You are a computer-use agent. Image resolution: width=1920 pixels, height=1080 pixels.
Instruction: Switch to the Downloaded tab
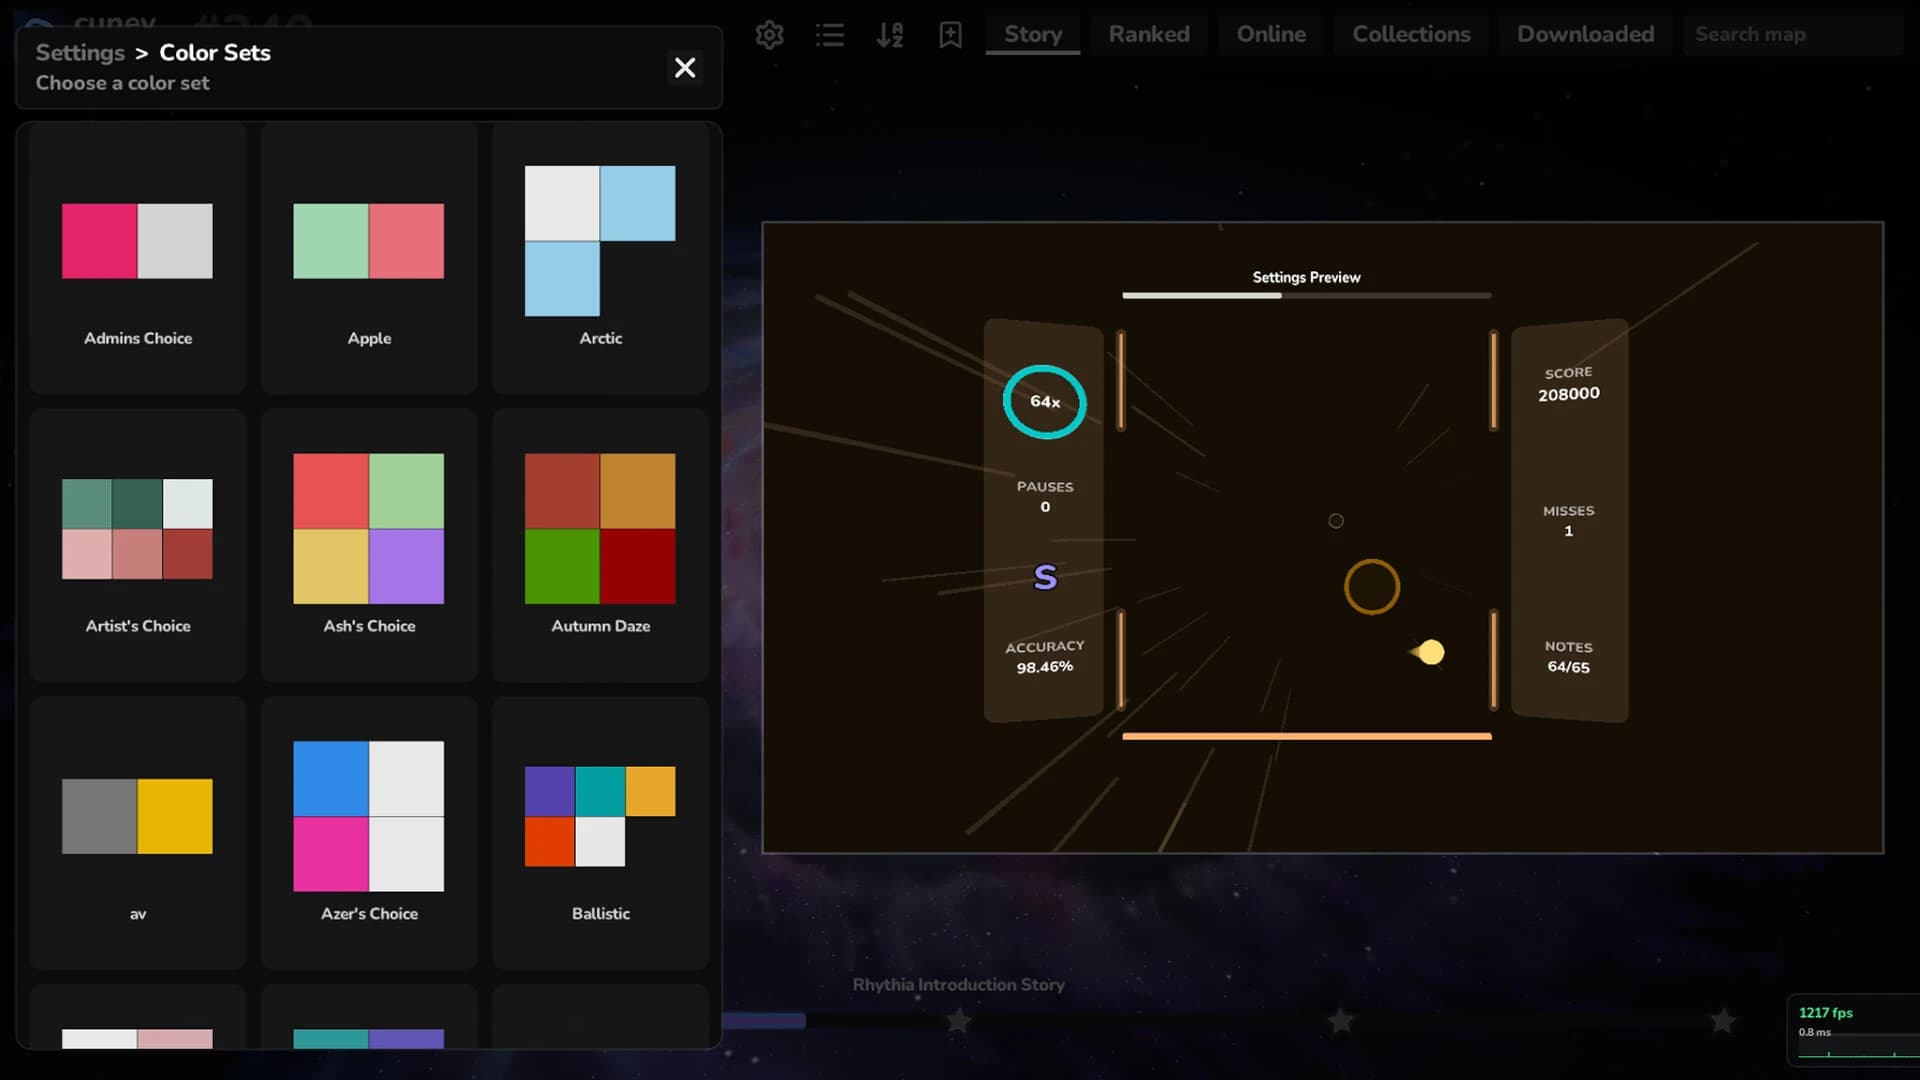pos(1585,34)
